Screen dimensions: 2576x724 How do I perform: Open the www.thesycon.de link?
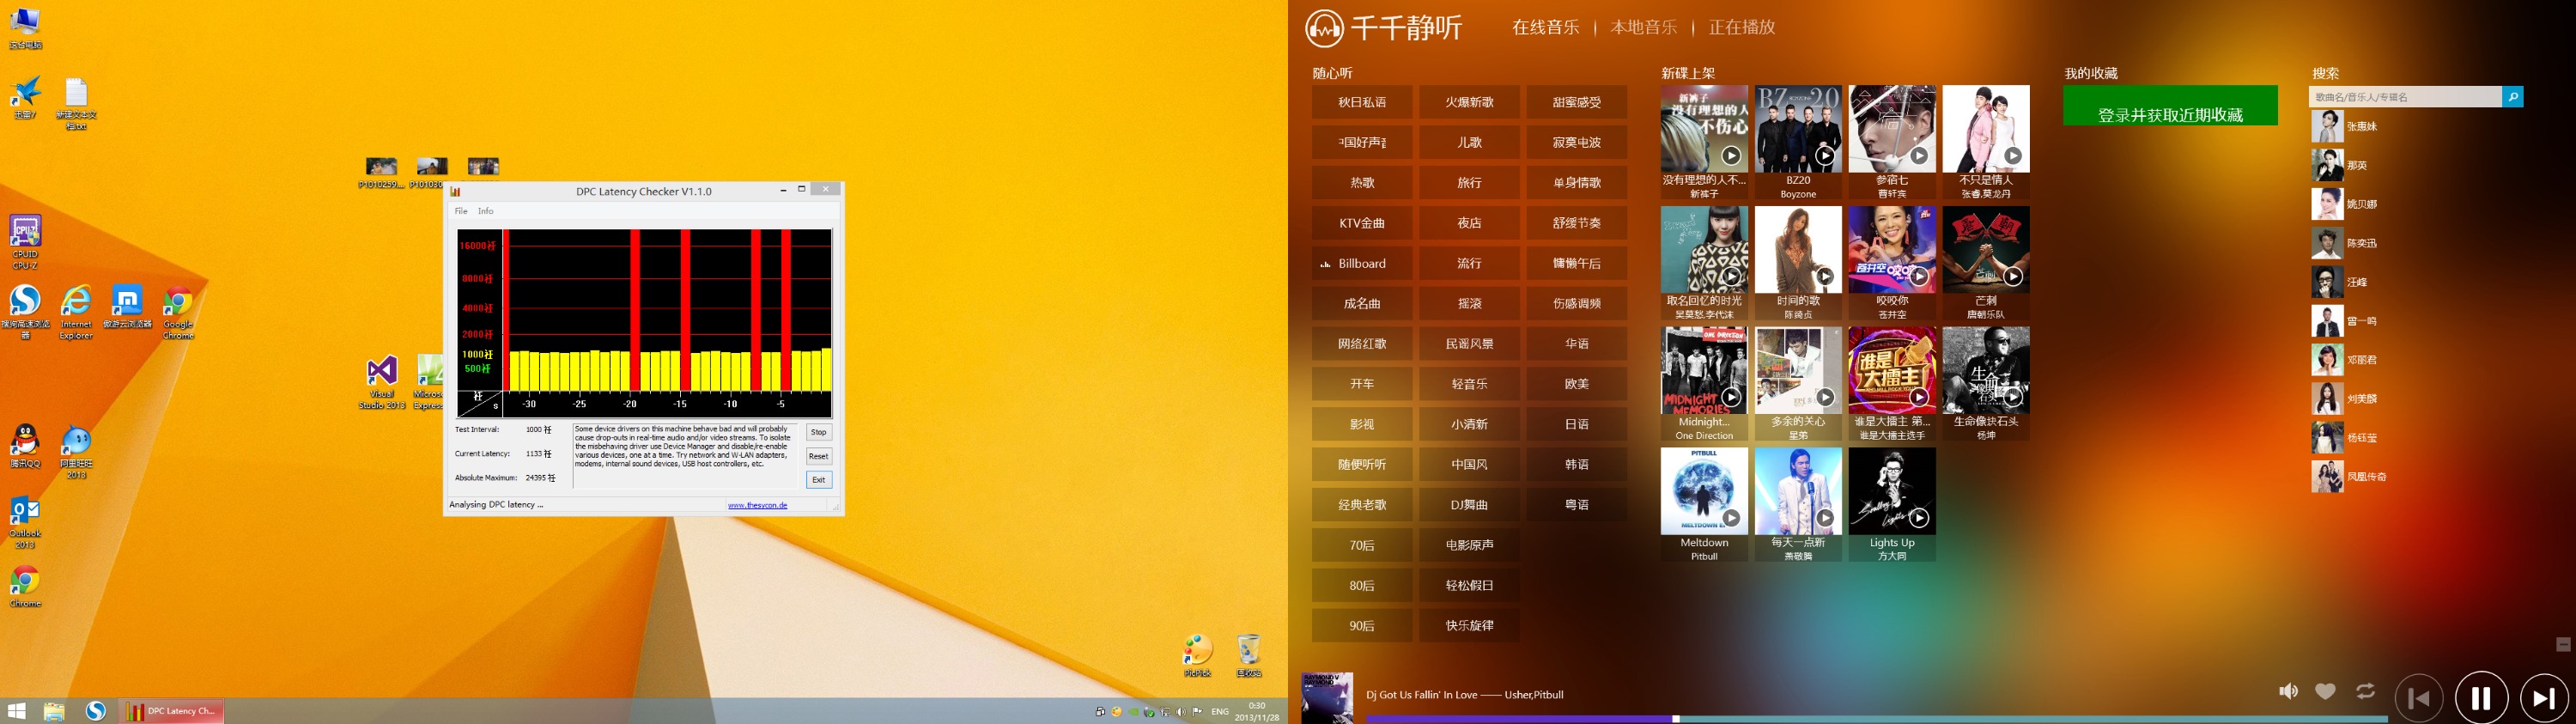(757, 505)
